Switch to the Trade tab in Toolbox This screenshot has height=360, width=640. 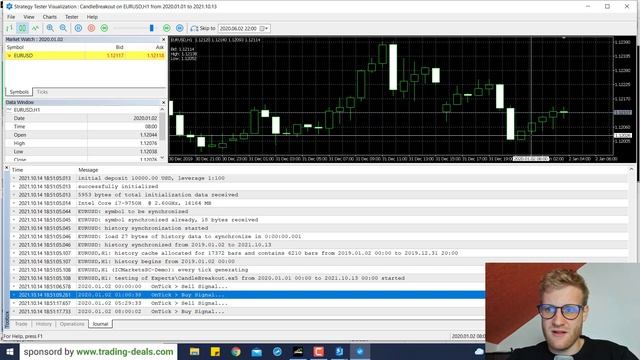click(21, 324)
